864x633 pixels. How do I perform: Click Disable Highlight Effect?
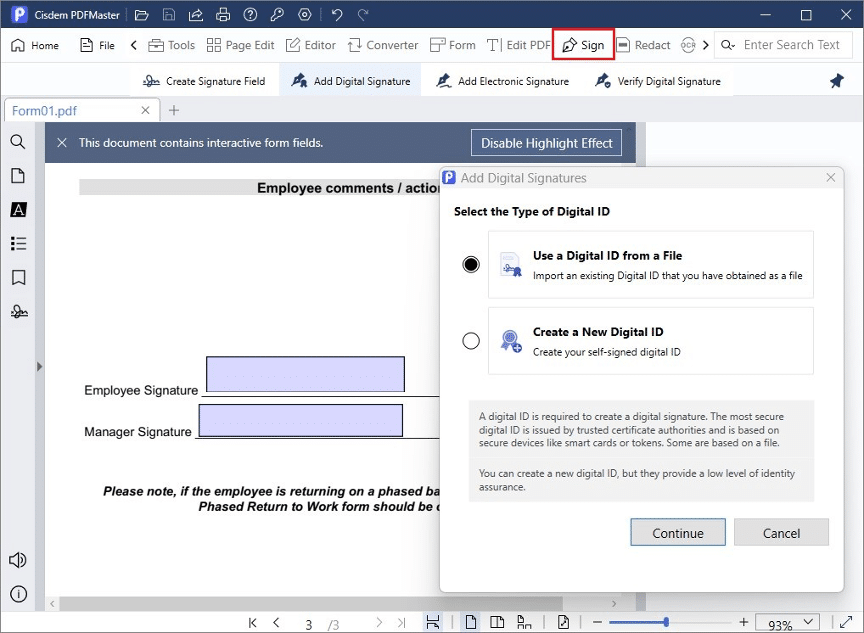(x=546, y=142)
